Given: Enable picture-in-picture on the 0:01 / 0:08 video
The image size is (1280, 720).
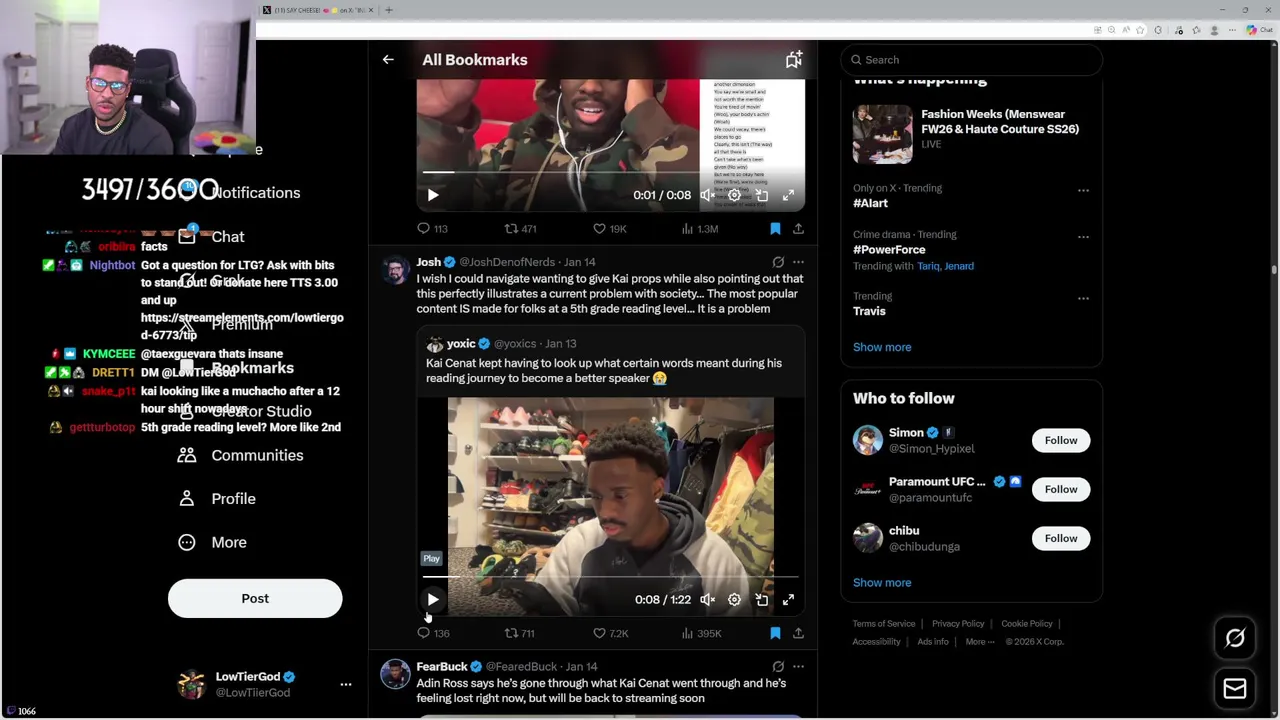Looking at the screenshot, I should coord(762,196).
